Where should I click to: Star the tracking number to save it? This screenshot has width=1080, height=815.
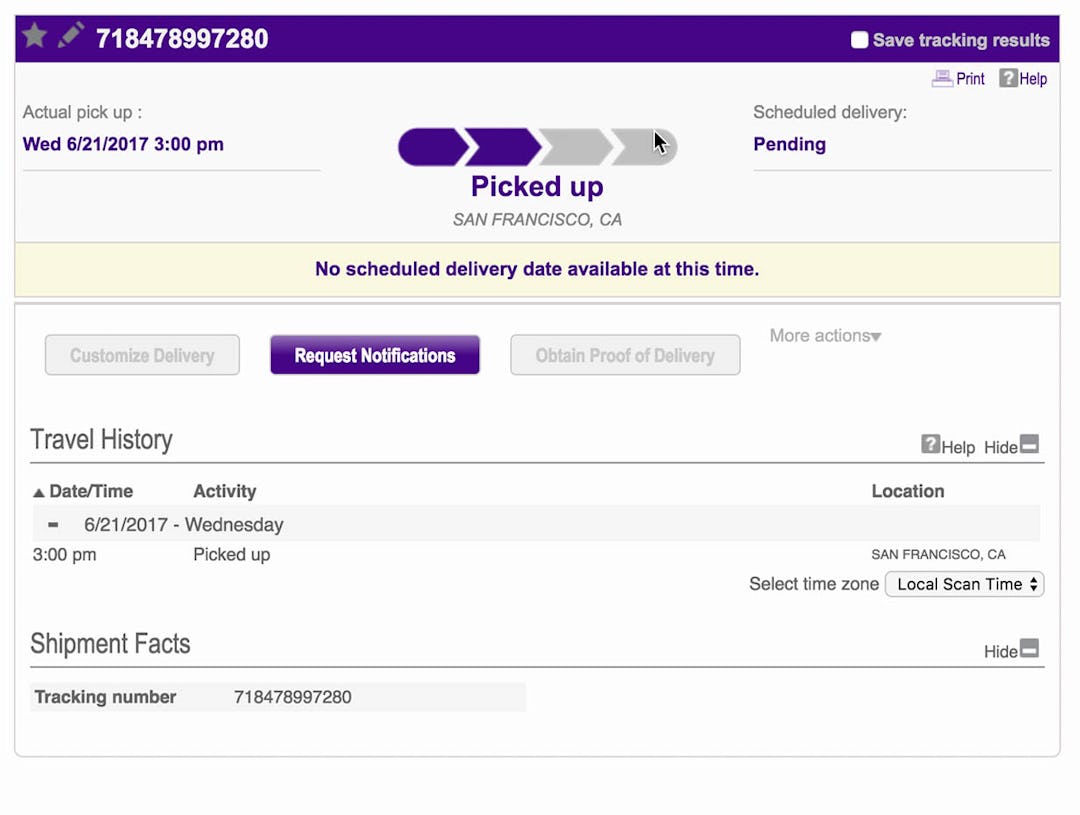pos(34,35)
